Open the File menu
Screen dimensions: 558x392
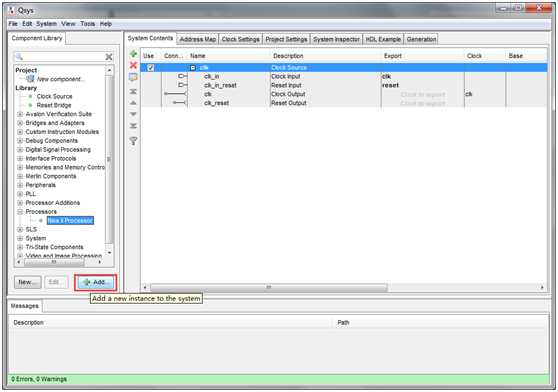tap(13, 24)
